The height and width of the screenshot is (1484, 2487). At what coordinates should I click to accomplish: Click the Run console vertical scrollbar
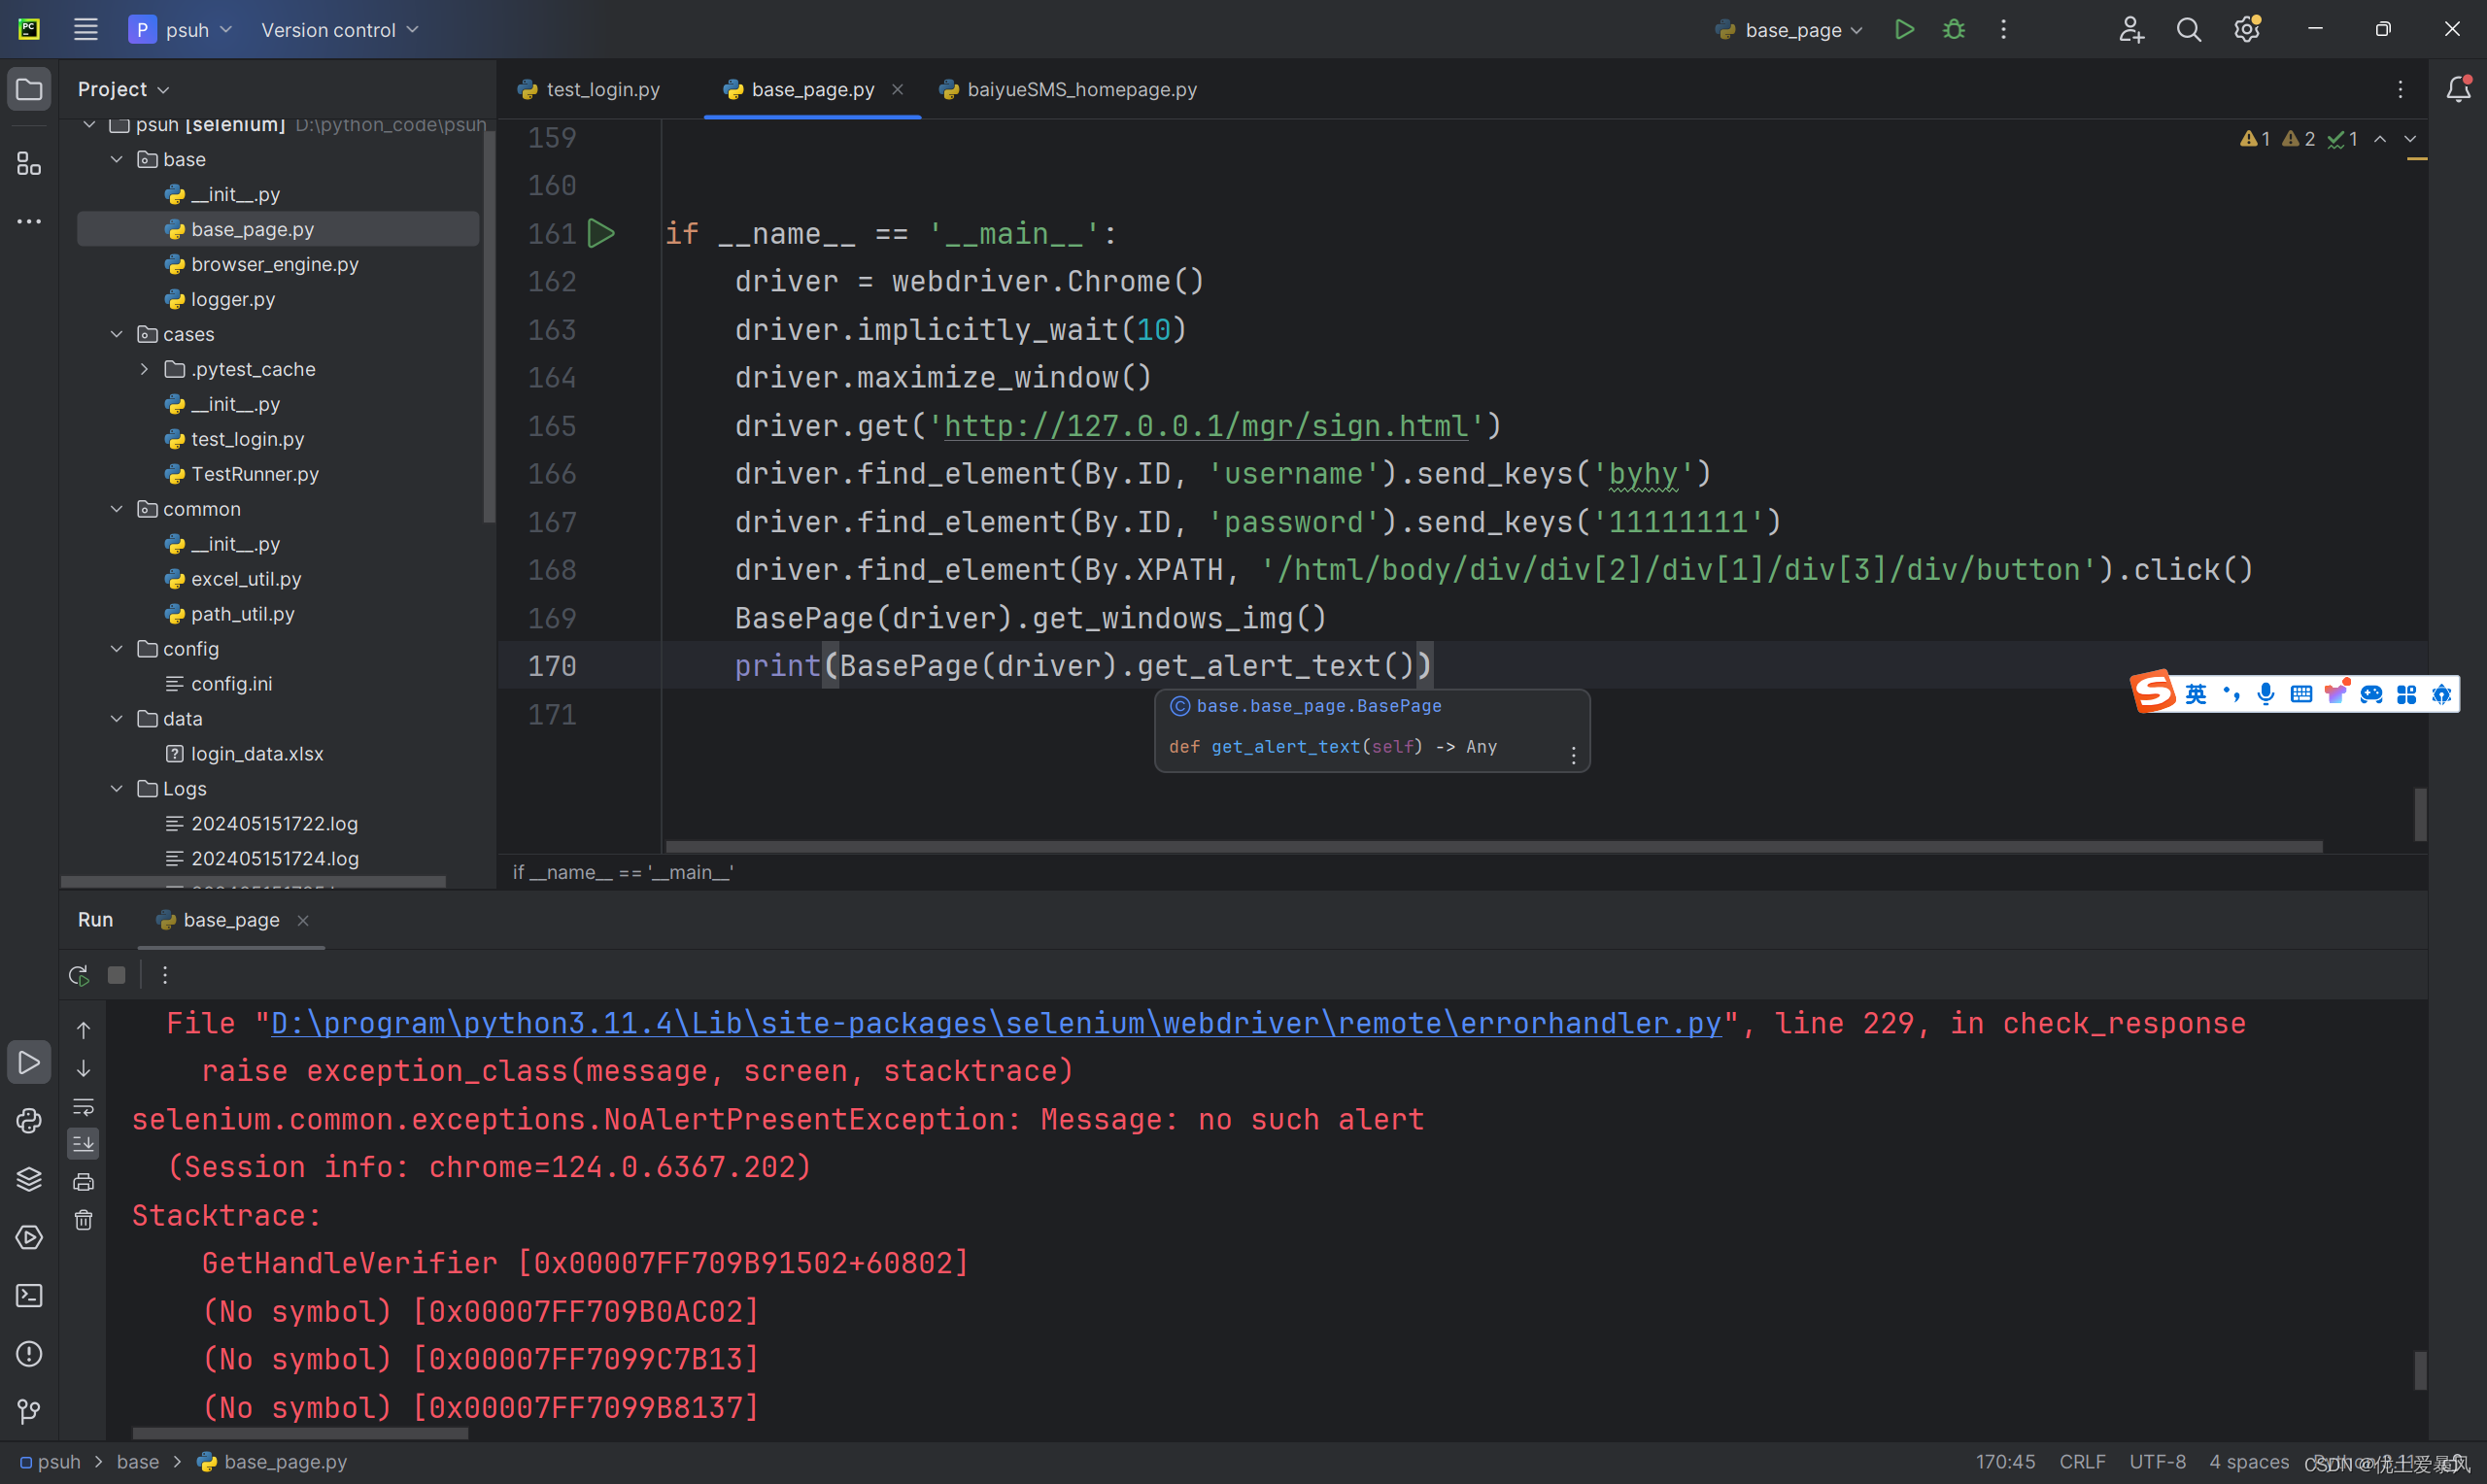point(2420,1371)
